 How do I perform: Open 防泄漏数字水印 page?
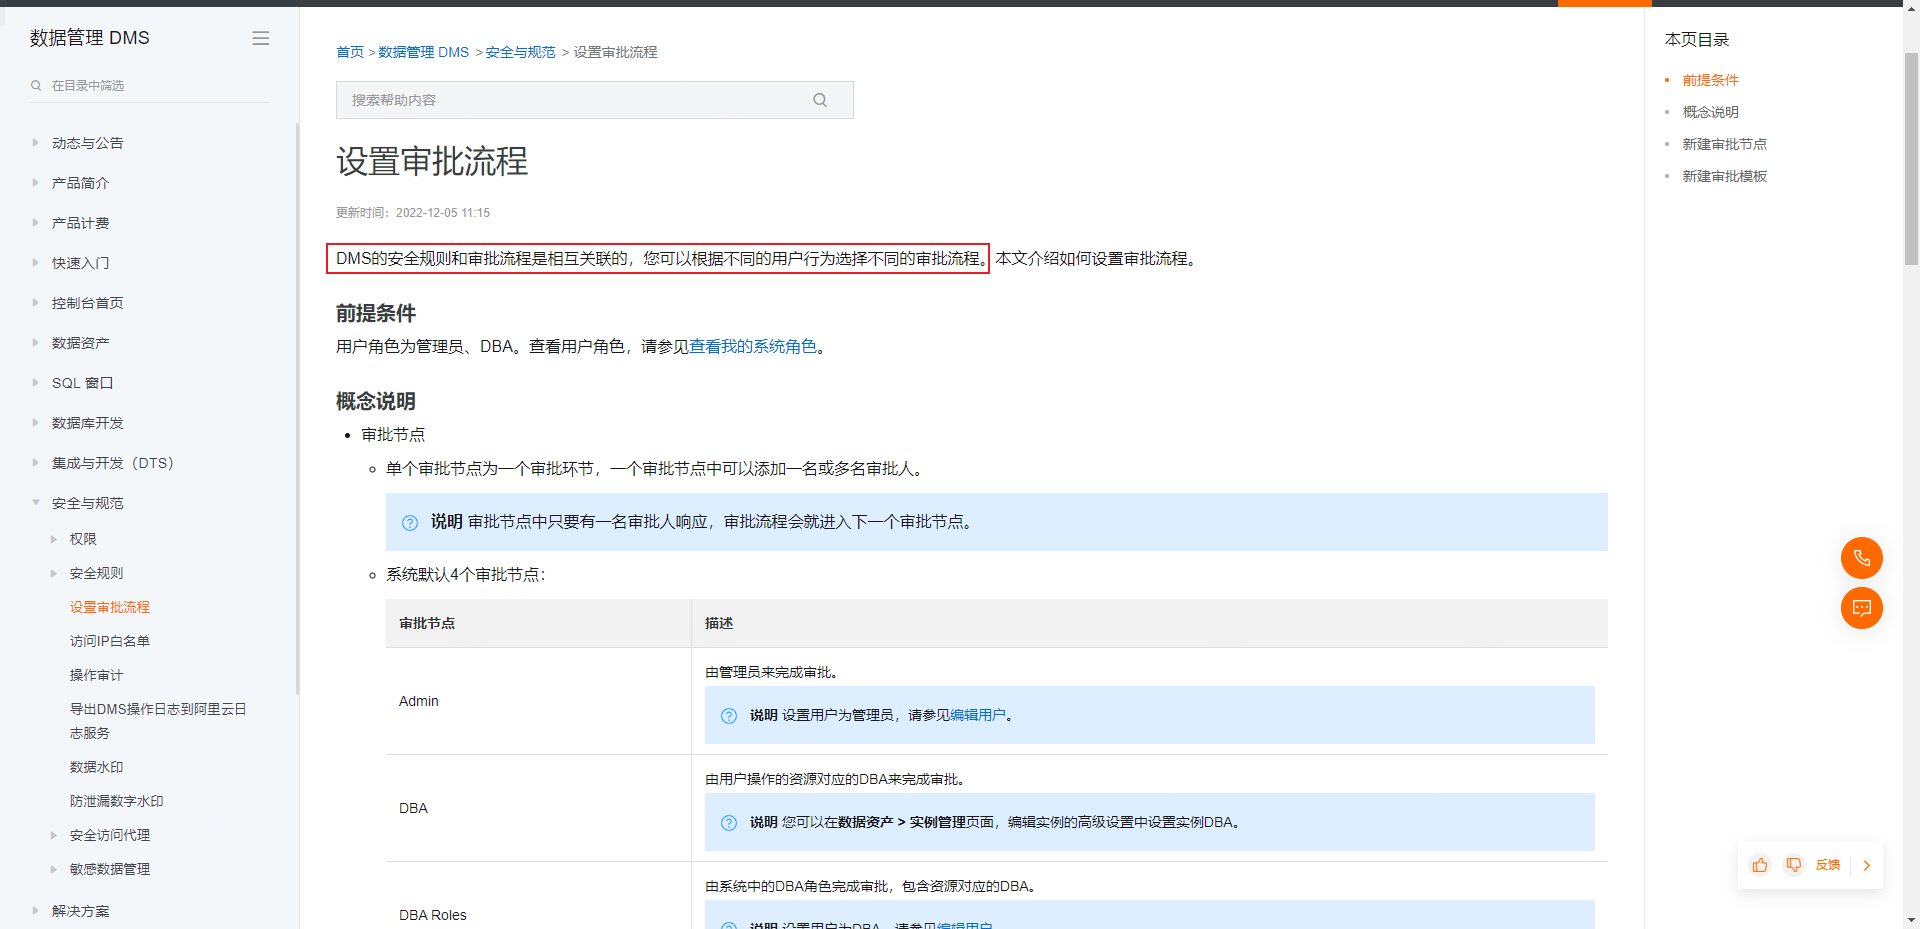point(117,801)
